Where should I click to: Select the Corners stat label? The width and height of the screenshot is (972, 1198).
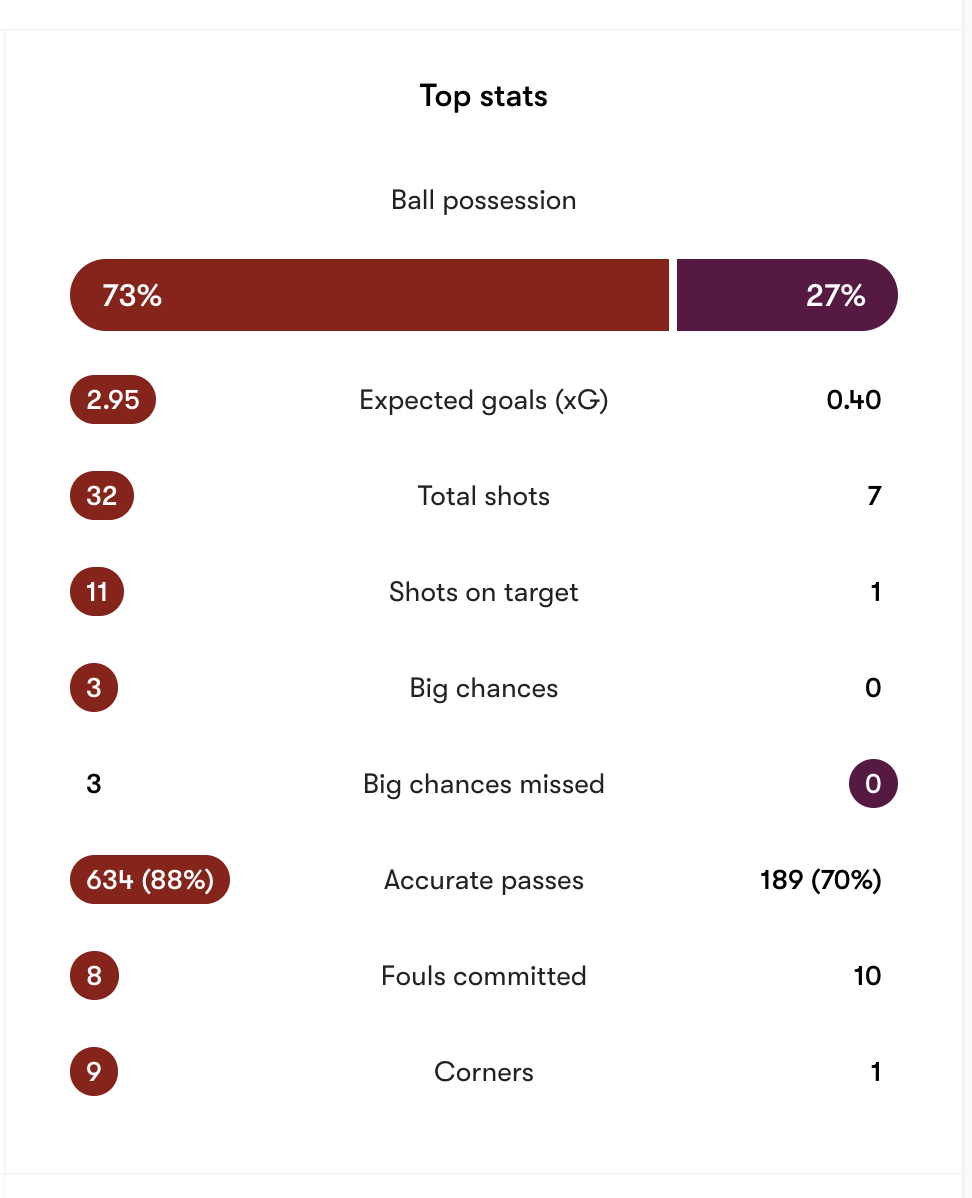pyautogui.click(x=484, y=1073)
